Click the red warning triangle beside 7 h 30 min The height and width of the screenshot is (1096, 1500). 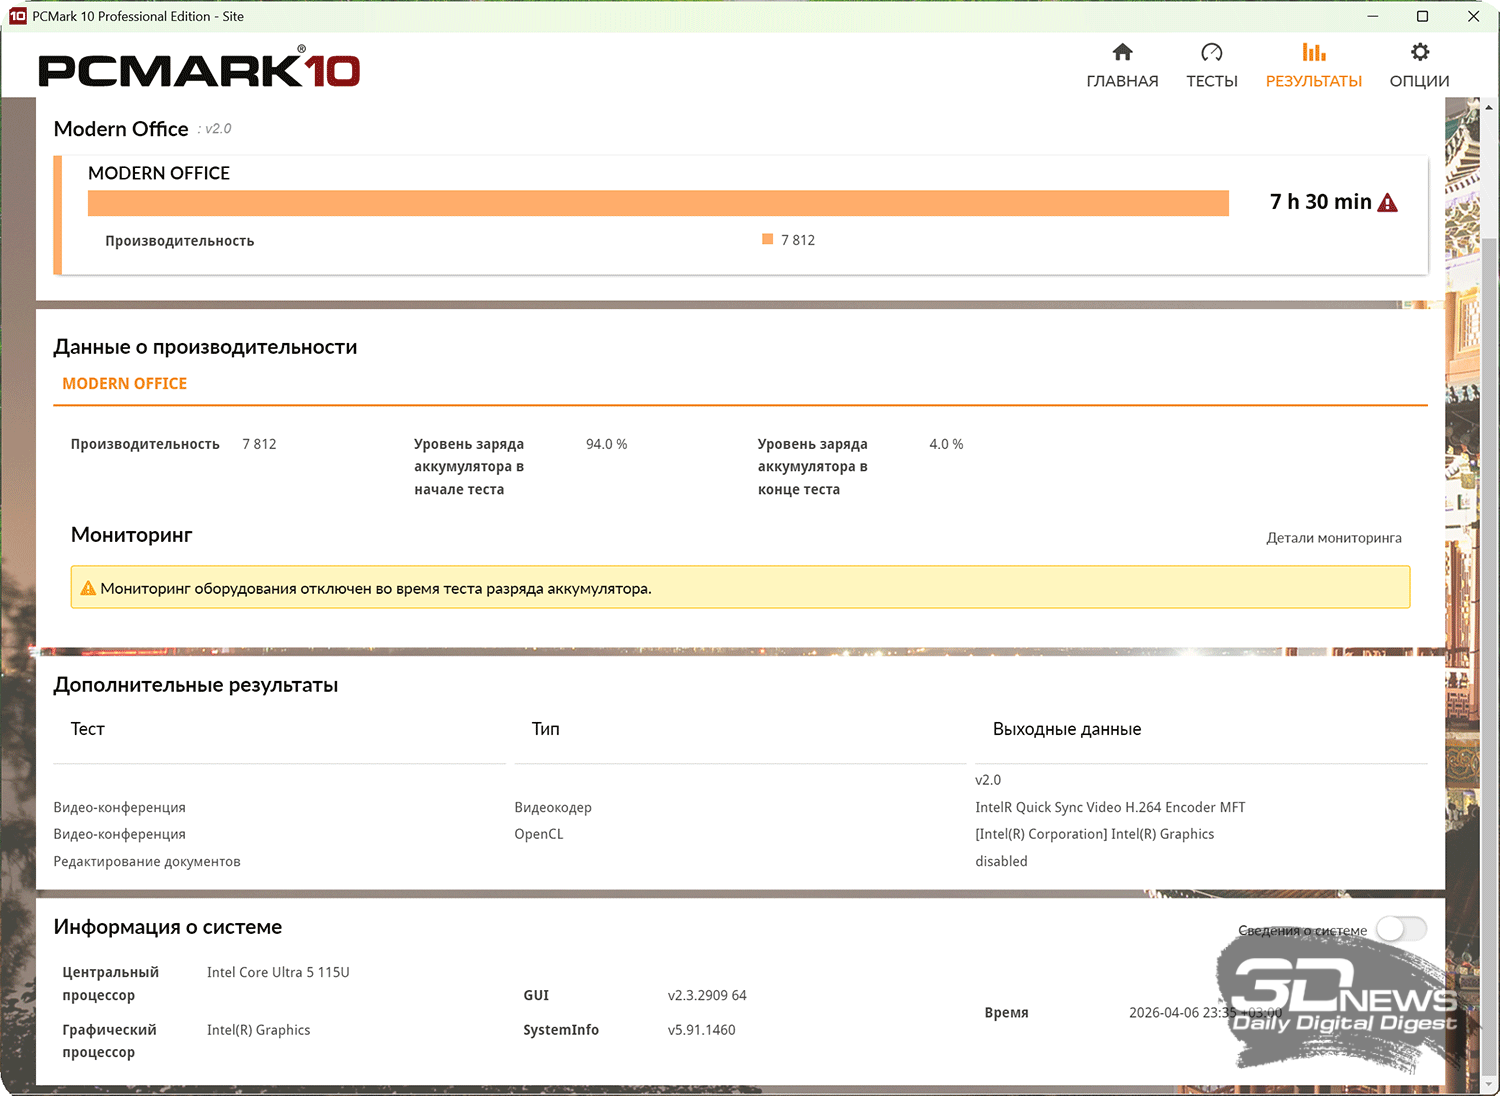pyautogui.click(x=1387, y=203)
